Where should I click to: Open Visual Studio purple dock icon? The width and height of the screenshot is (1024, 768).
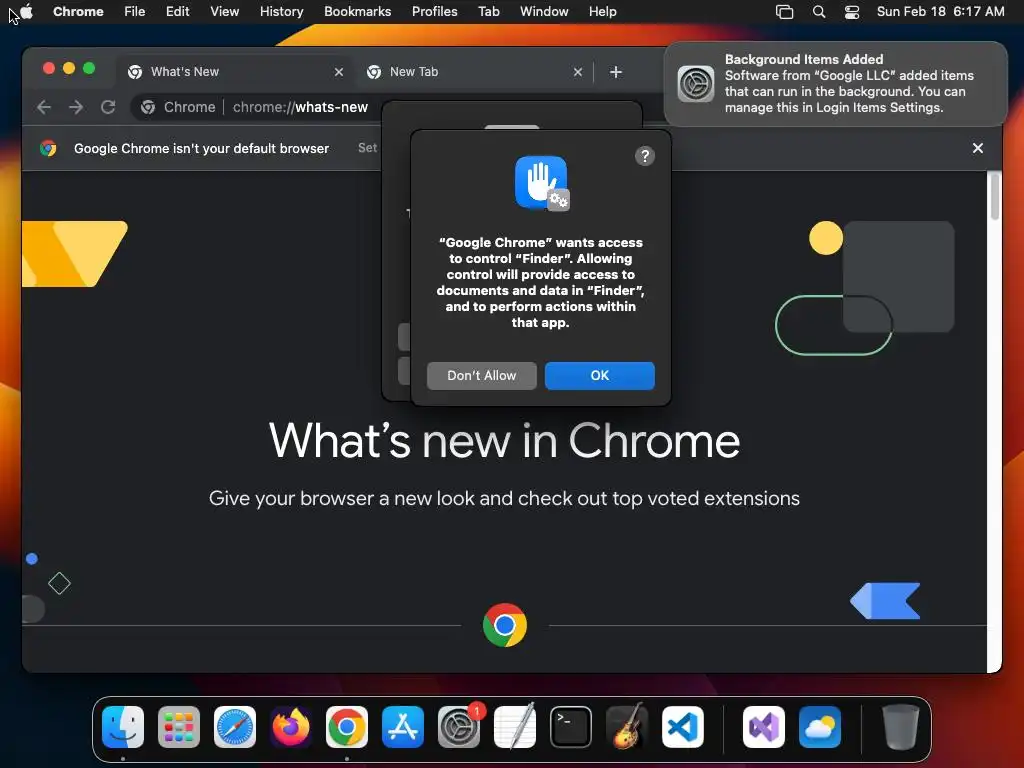(x=763, y=727)
